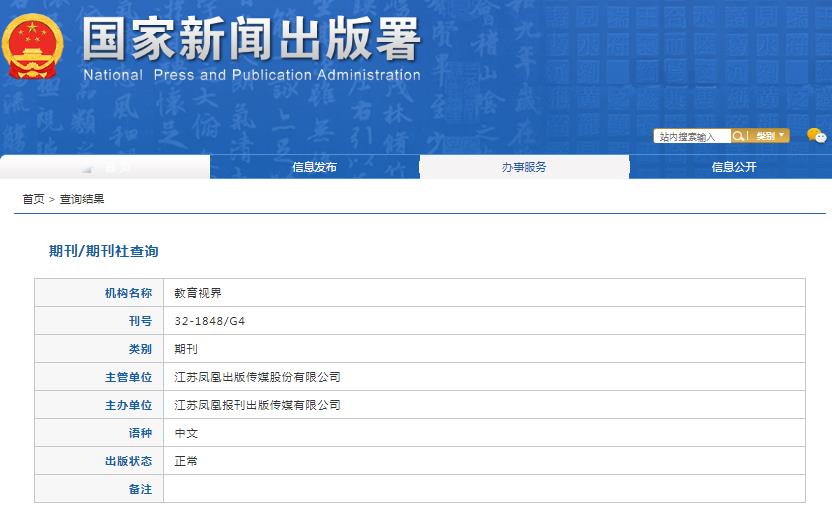Click the 32-1848/G4 serial number value
The height and width of the screenshot is (523, 832).
point(208,321)
